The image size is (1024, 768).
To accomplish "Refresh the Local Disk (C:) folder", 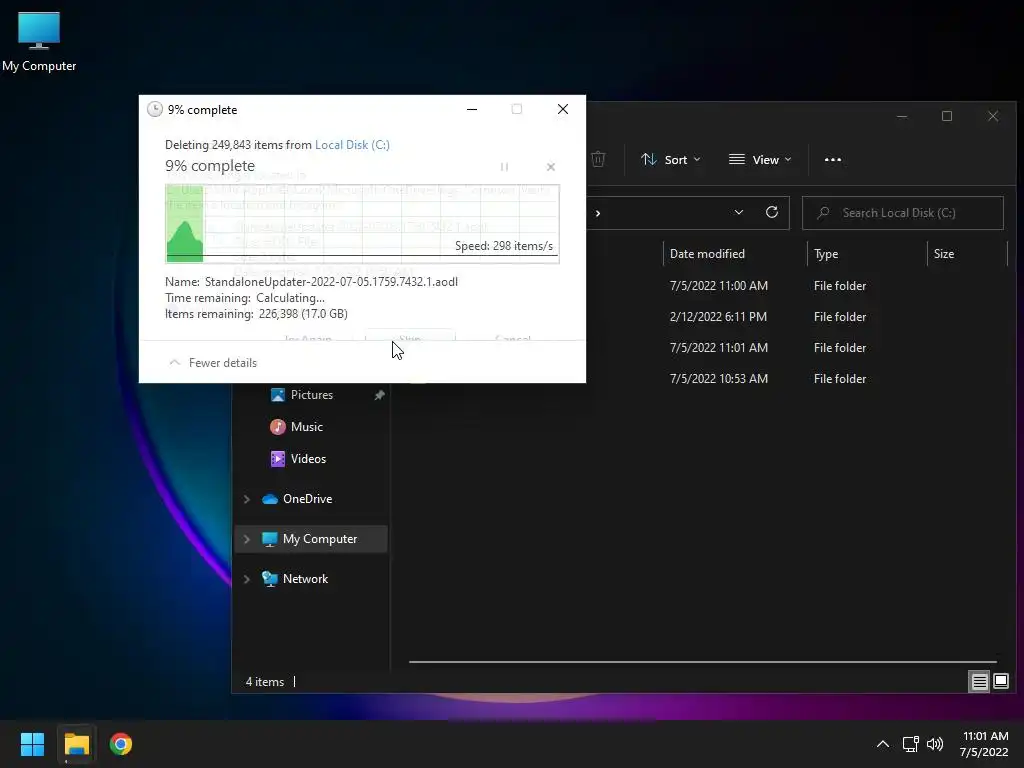I will pos(772,212).
